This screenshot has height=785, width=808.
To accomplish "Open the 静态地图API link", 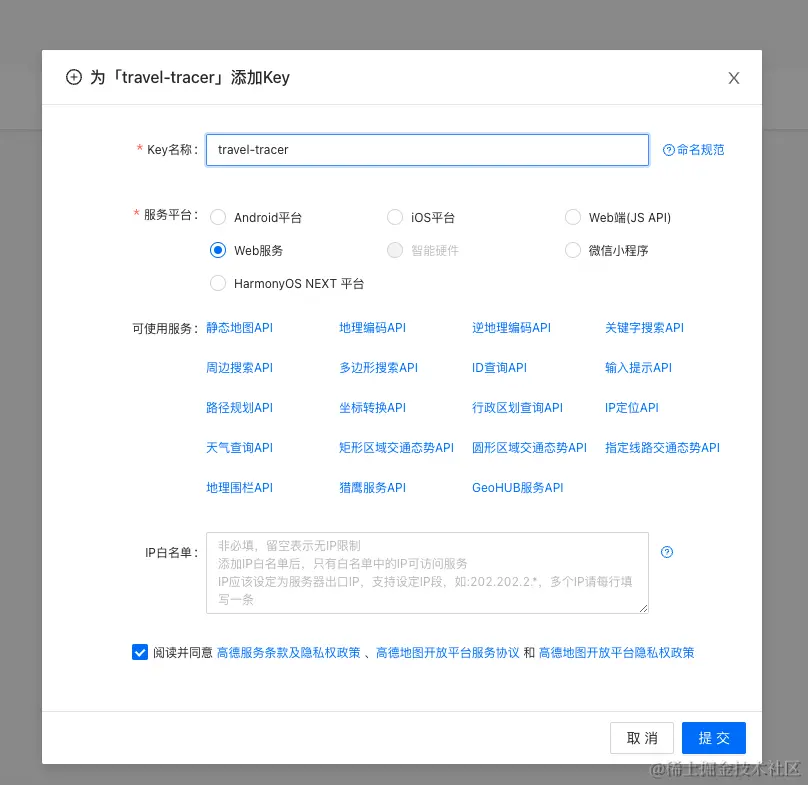I will click(x=240, y=328).
